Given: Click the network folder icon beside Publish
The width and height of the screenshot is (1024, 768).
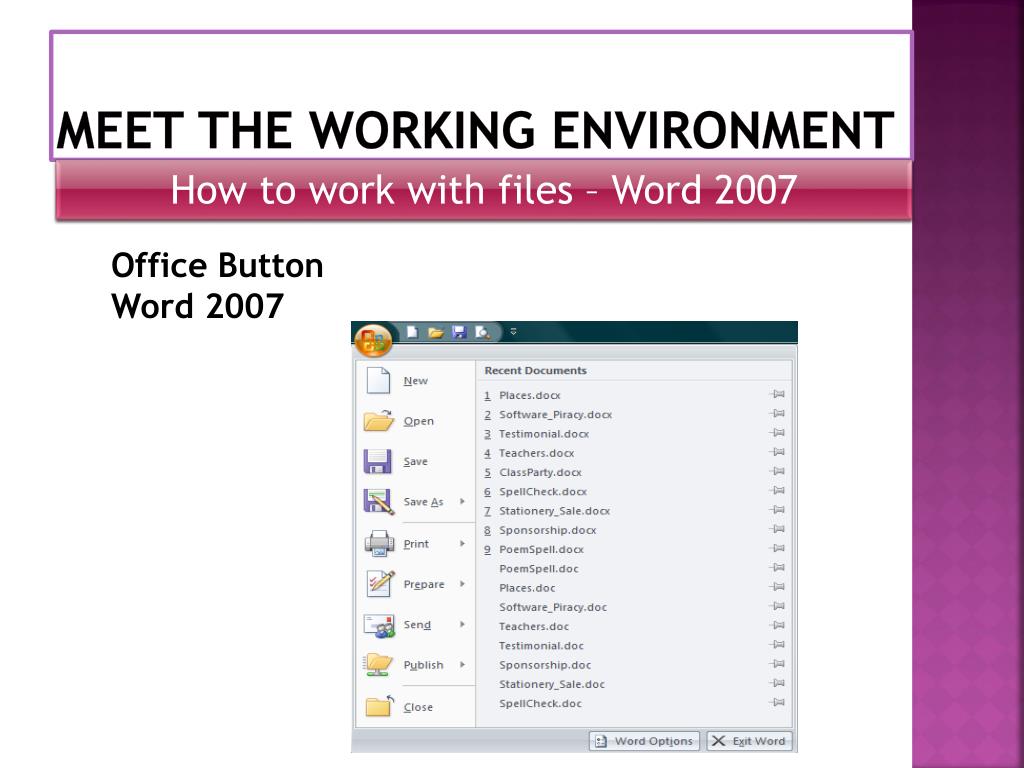Looking at the screenshot, I should point(378,665).
